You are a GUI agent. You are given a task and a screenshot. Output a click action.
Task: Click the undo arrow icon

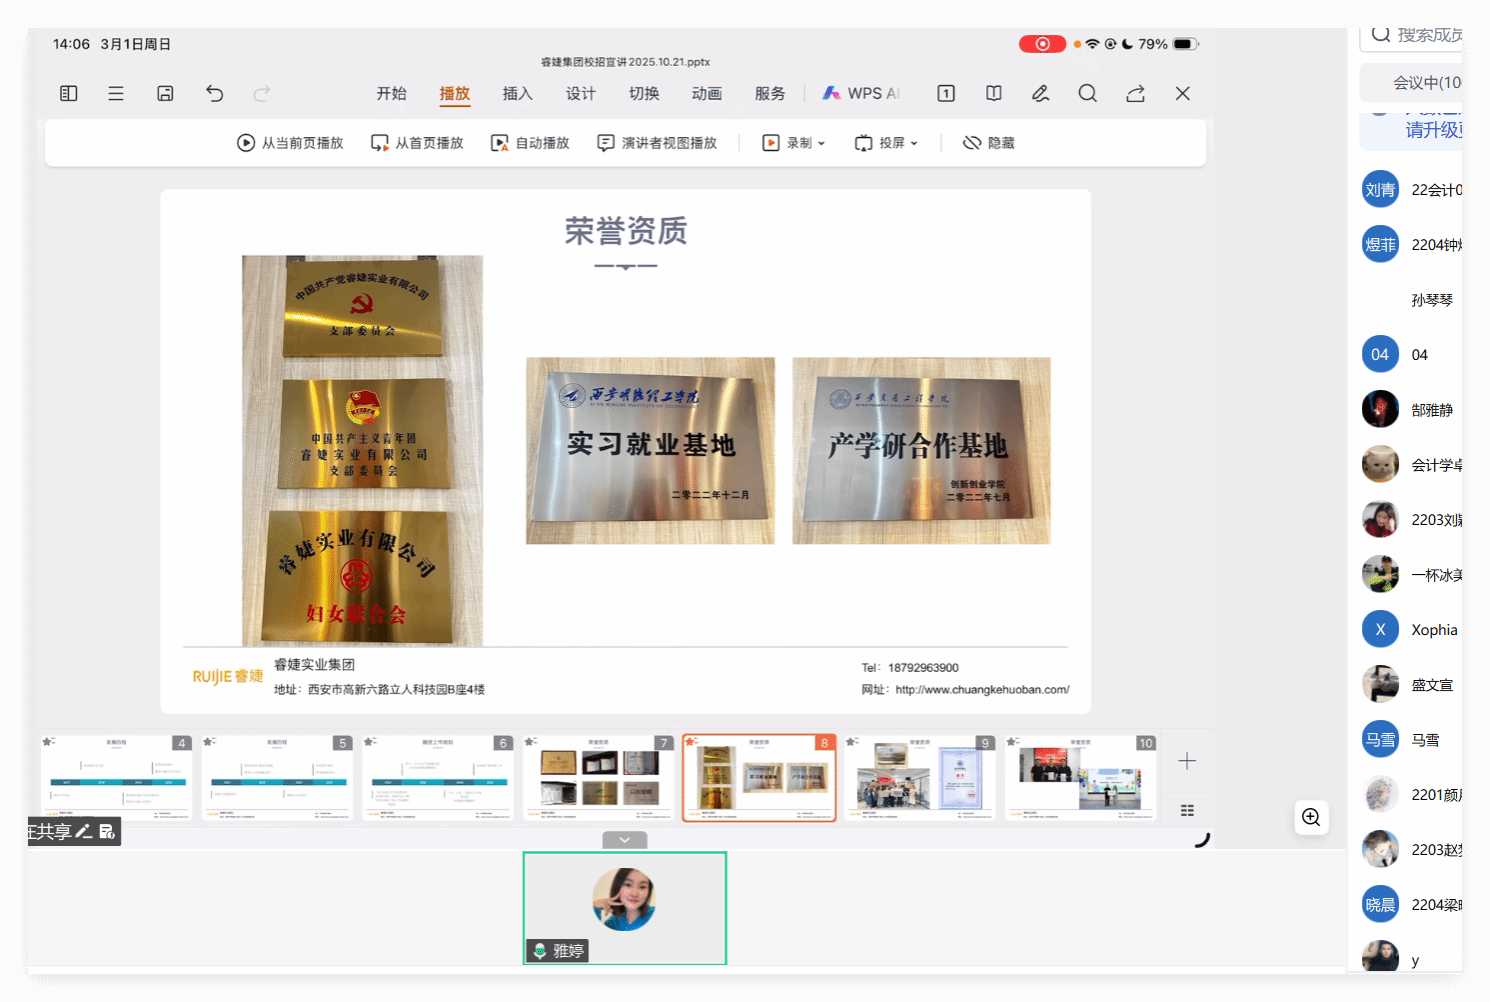pos(214,93)
